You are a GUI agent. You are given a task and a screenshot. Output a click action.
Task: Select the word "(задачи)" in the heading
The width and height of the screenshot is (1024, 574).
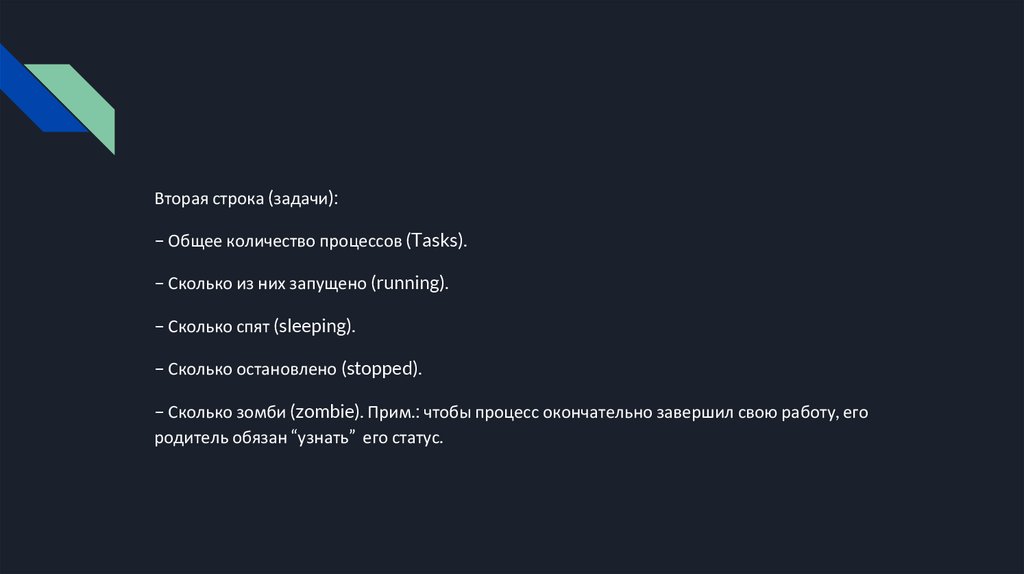click(302, 199)
